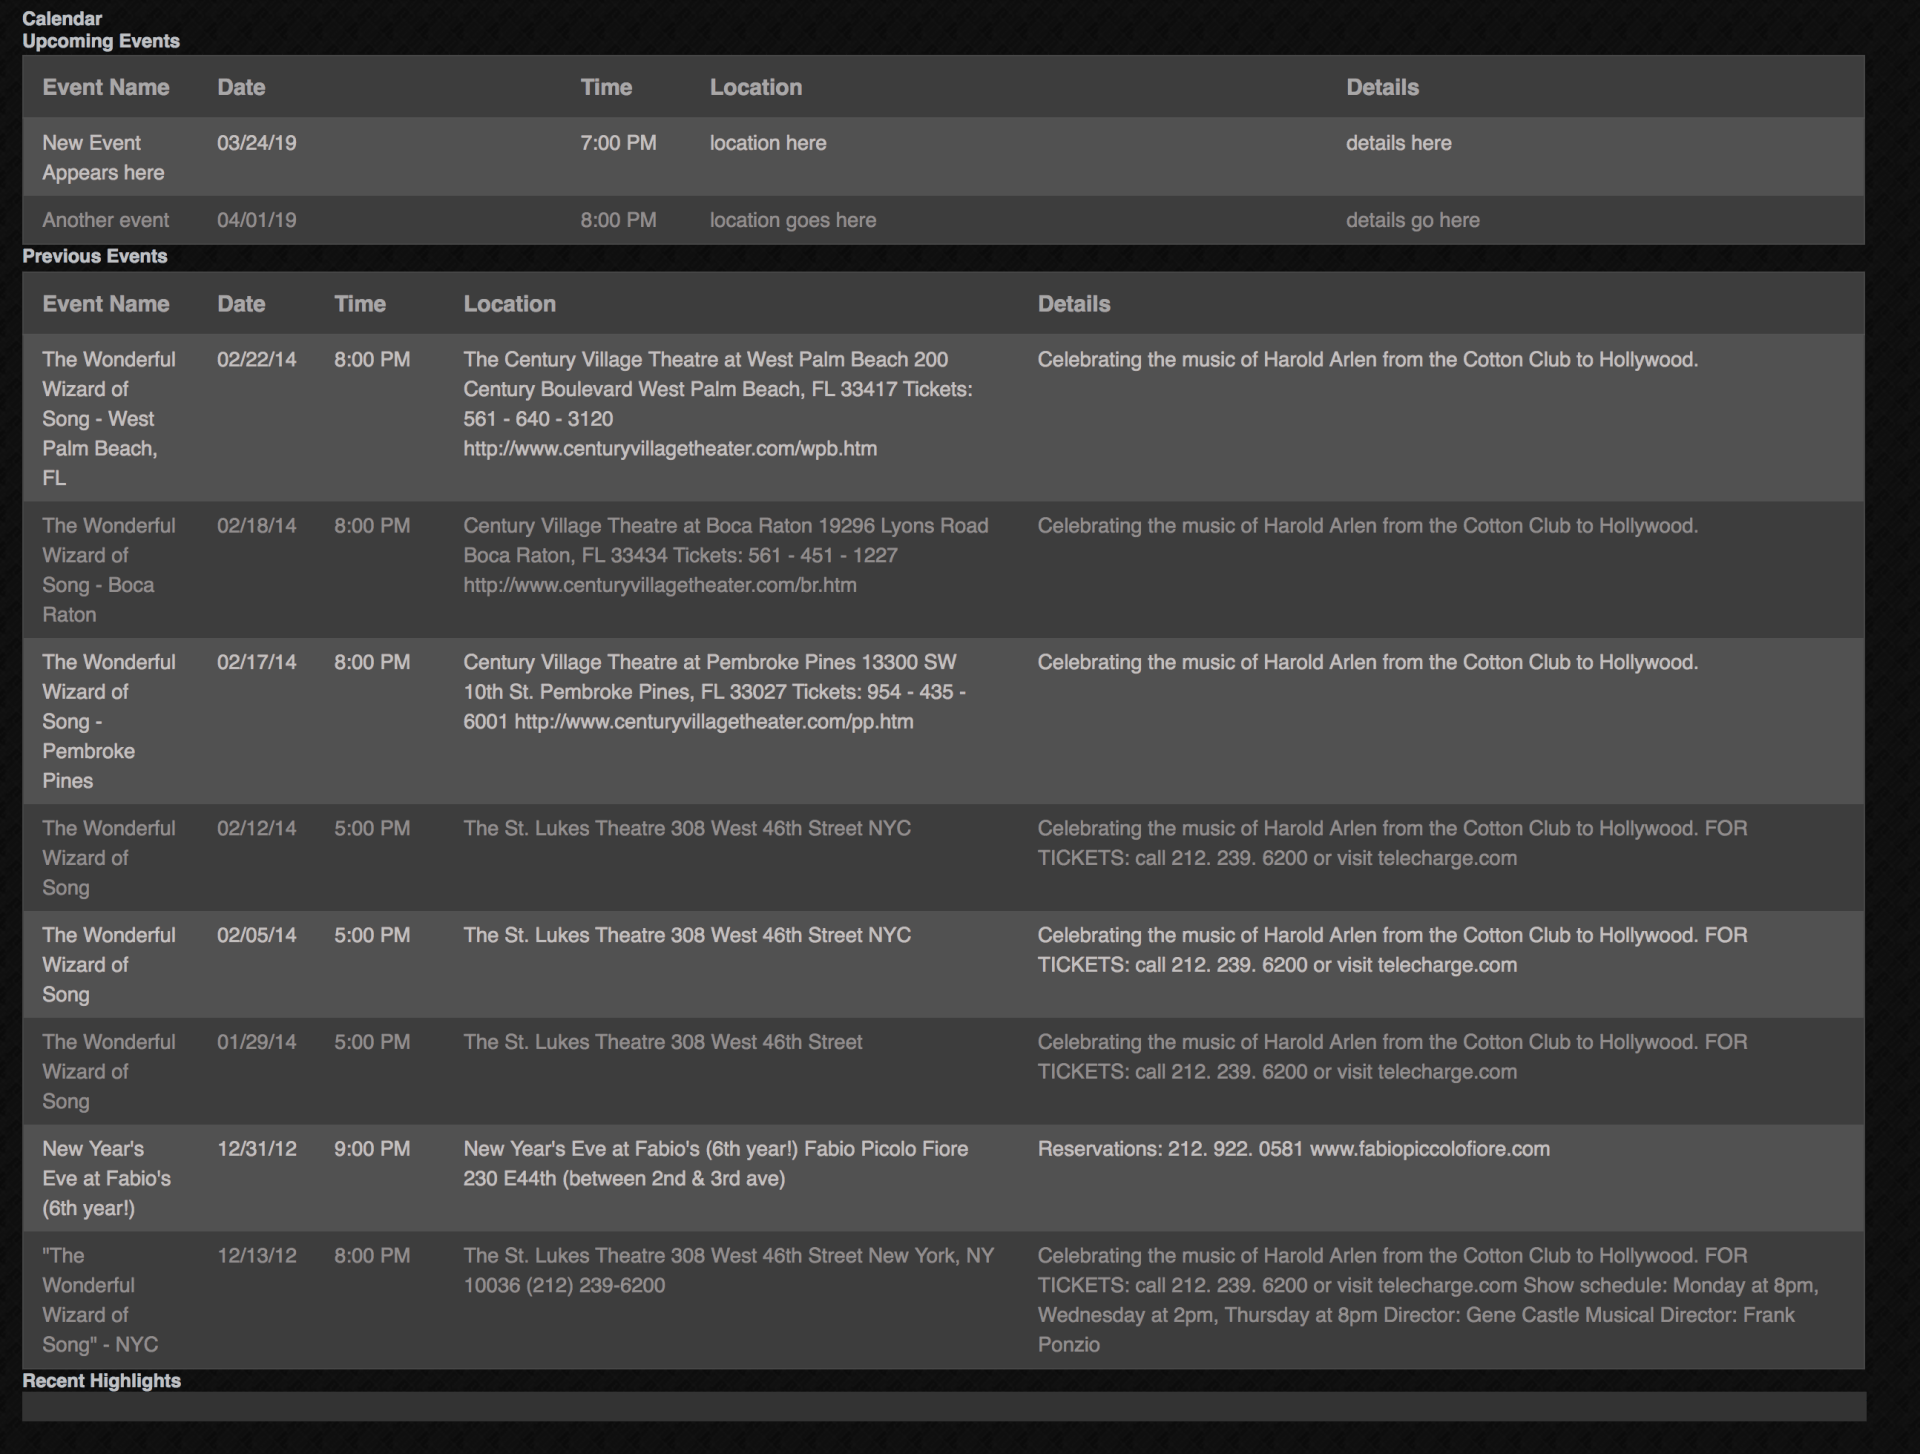Select the New Year's Eve at Fabio's event name
The image size is (1920, 1454).
(106, 1178)
